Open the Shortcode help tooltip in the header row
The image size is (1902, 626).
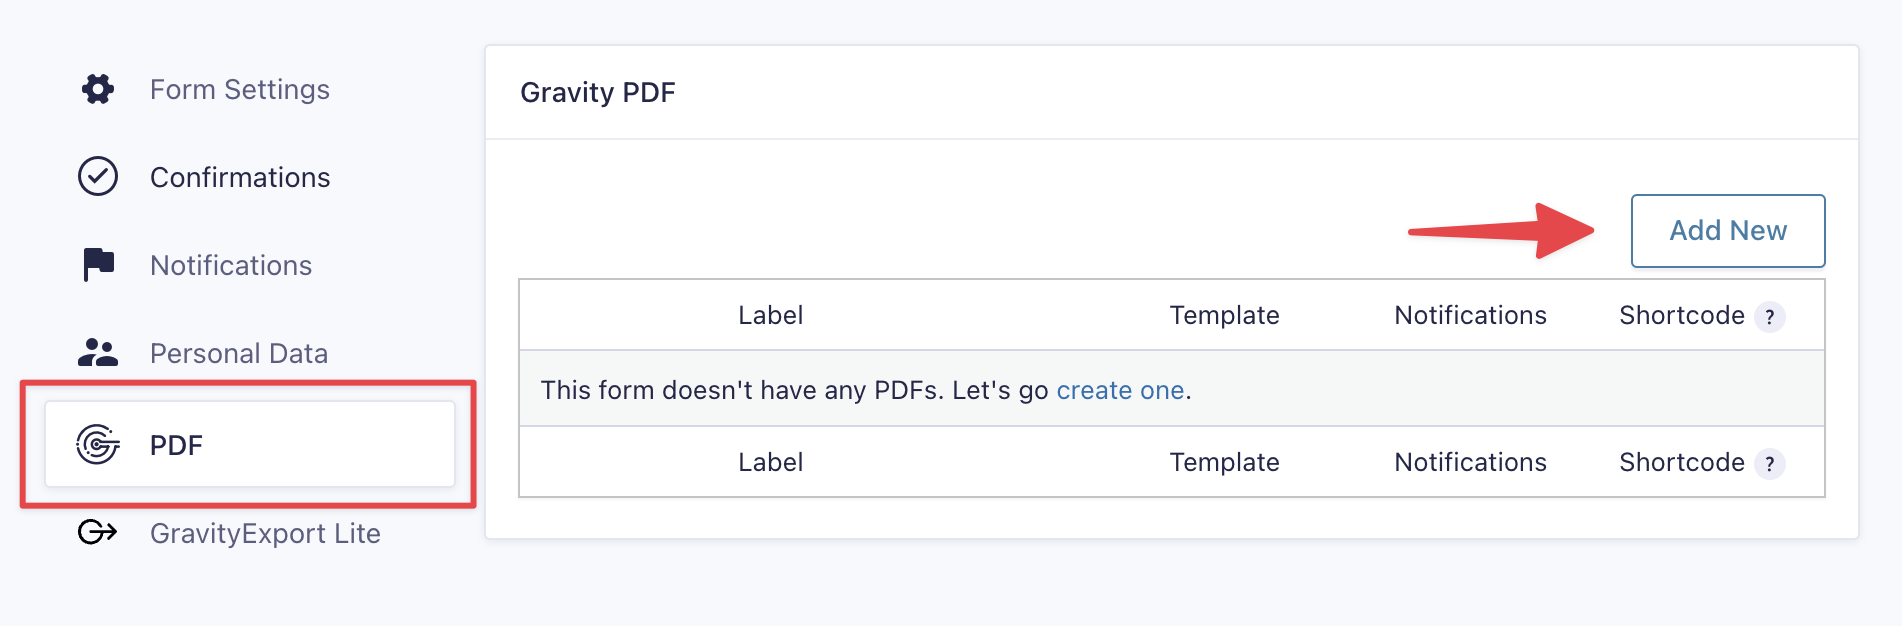coord(1772,316)
